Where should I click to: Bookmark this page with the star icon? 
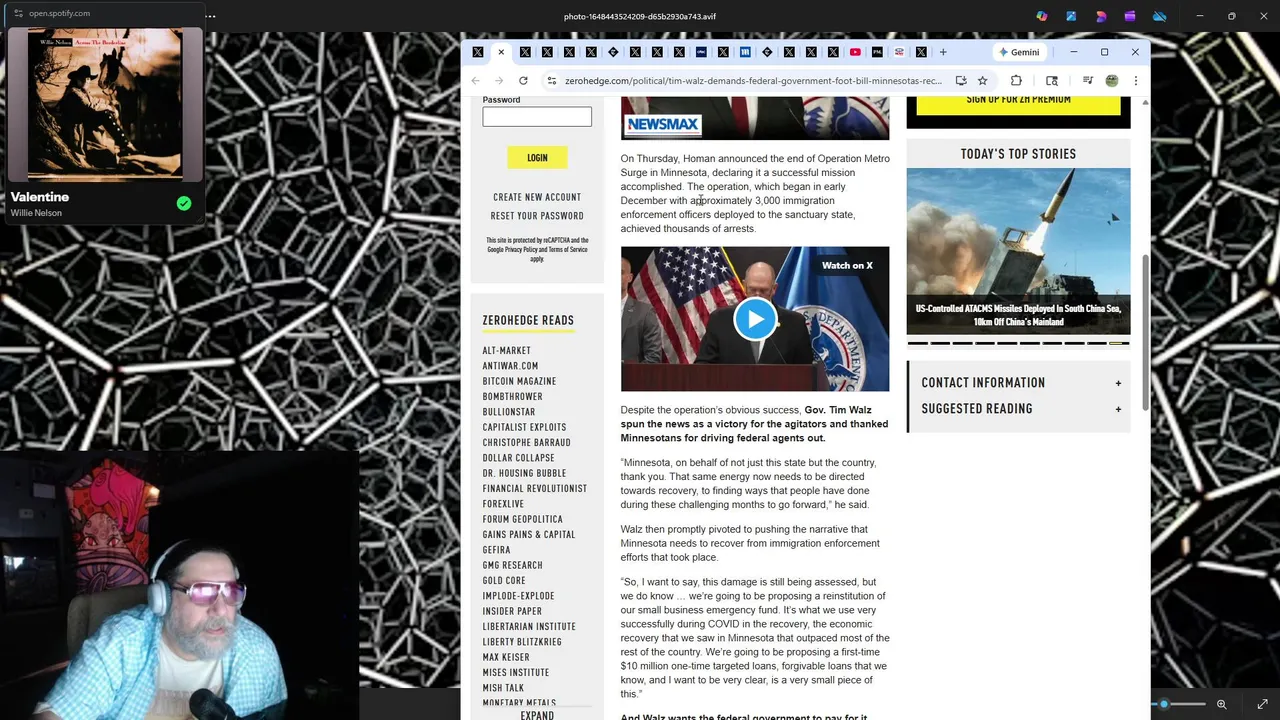pyautogui.click(x=983, y=81)
